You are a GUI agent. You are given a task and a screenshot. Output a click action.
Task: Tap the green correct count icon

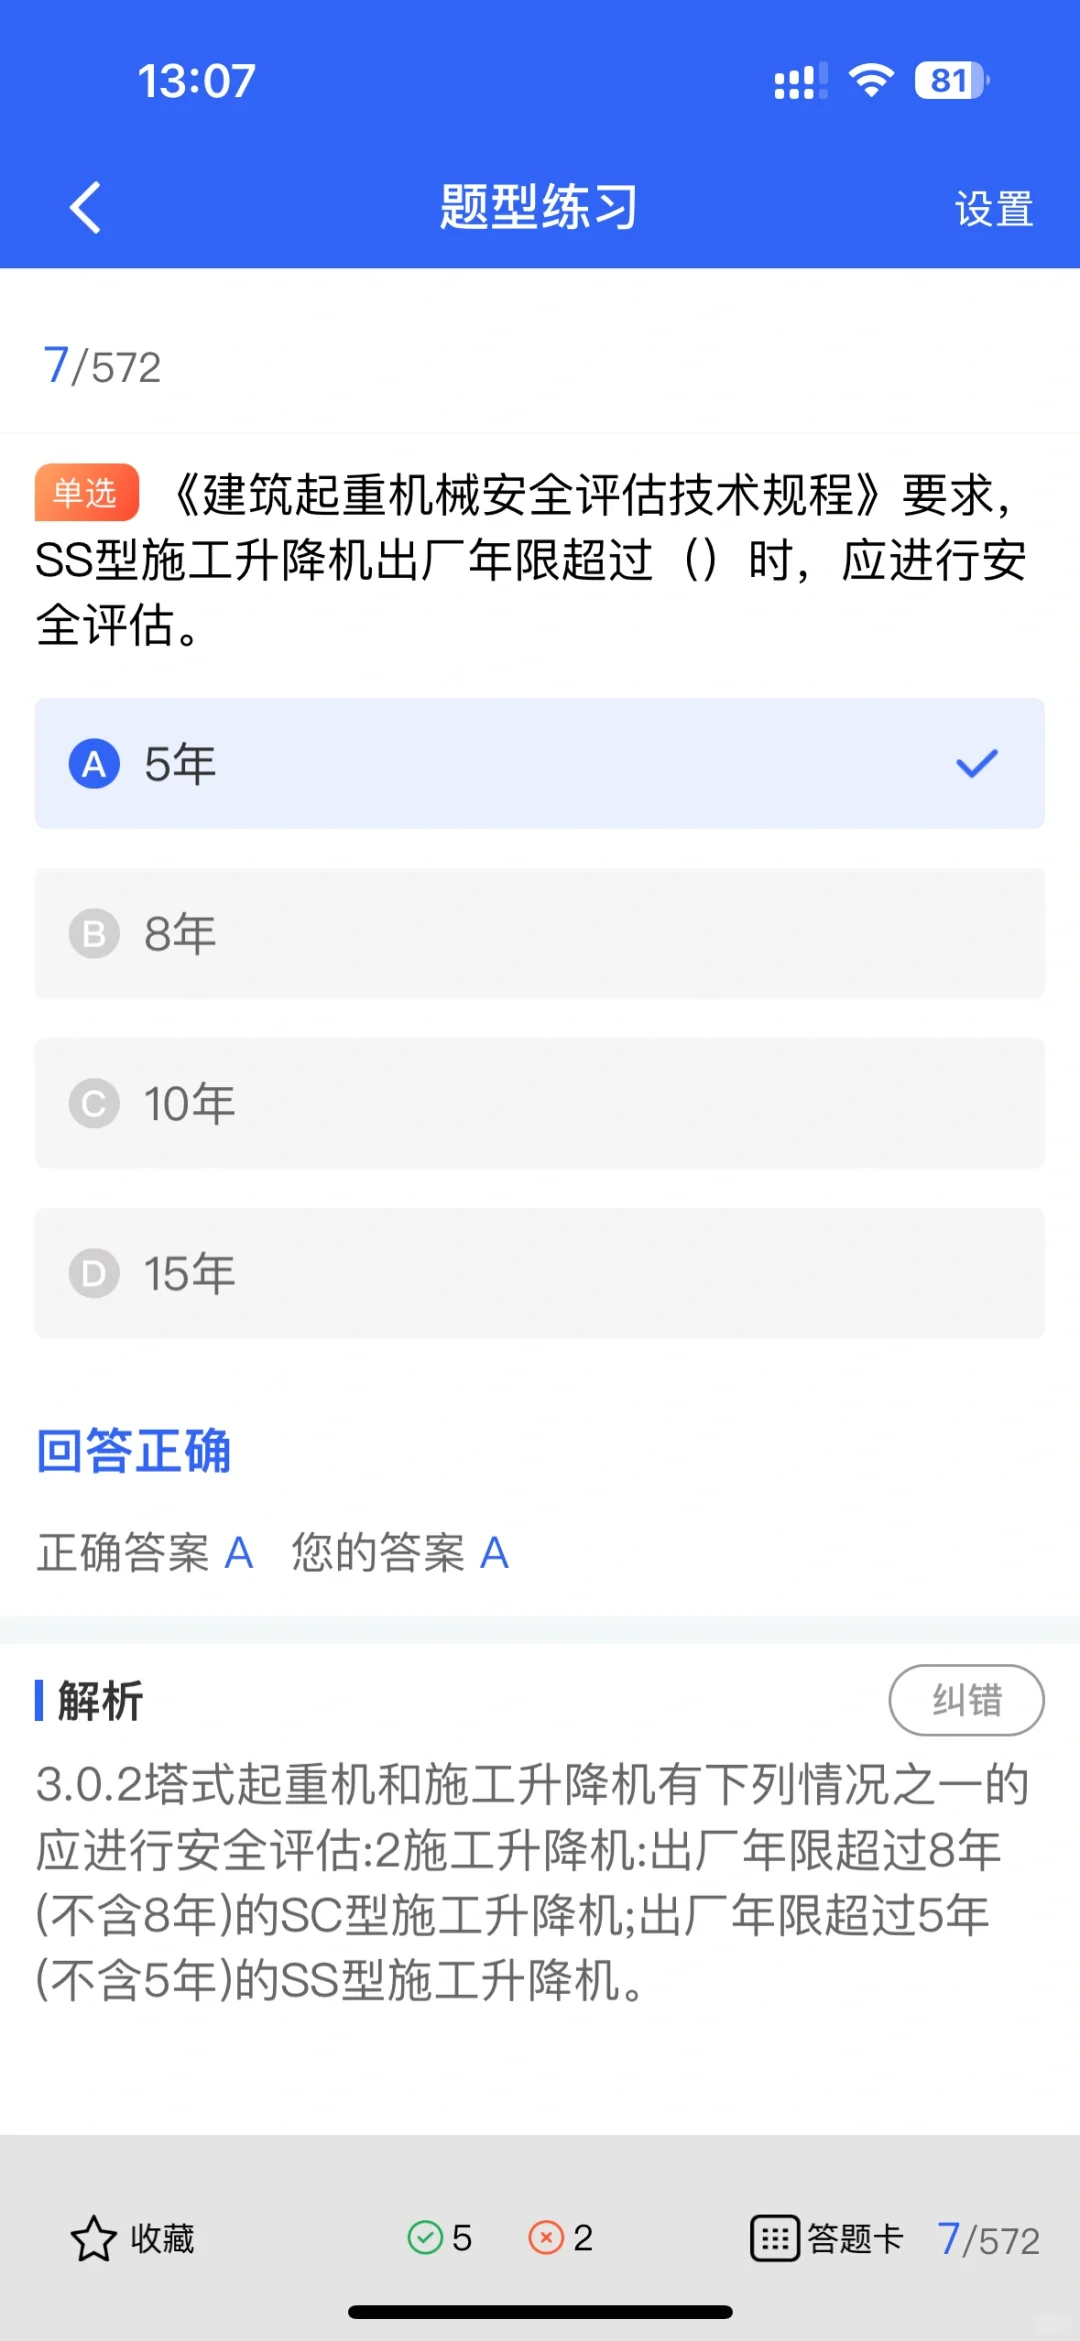(425, 2237)
